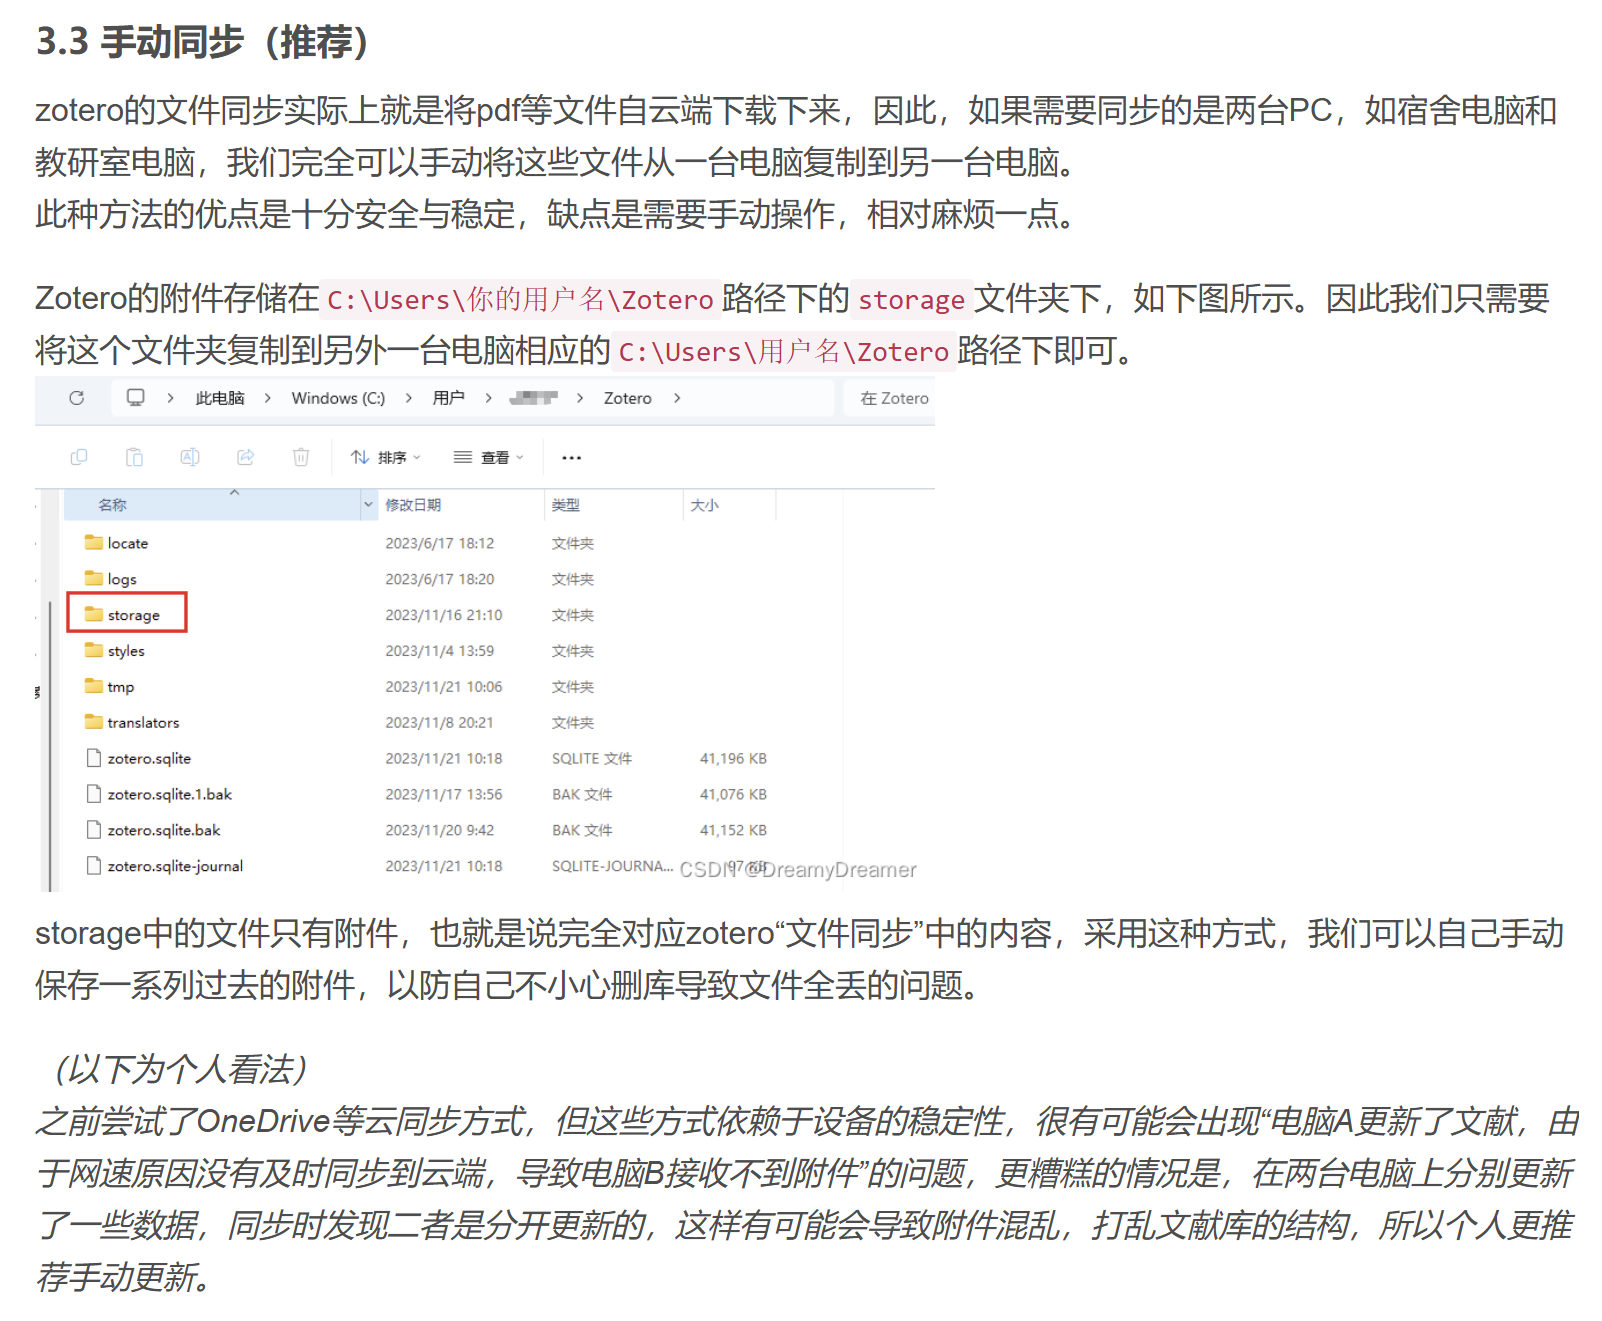Select the translators folder icon
The image size is (1602, 1321).
(94, 722)
